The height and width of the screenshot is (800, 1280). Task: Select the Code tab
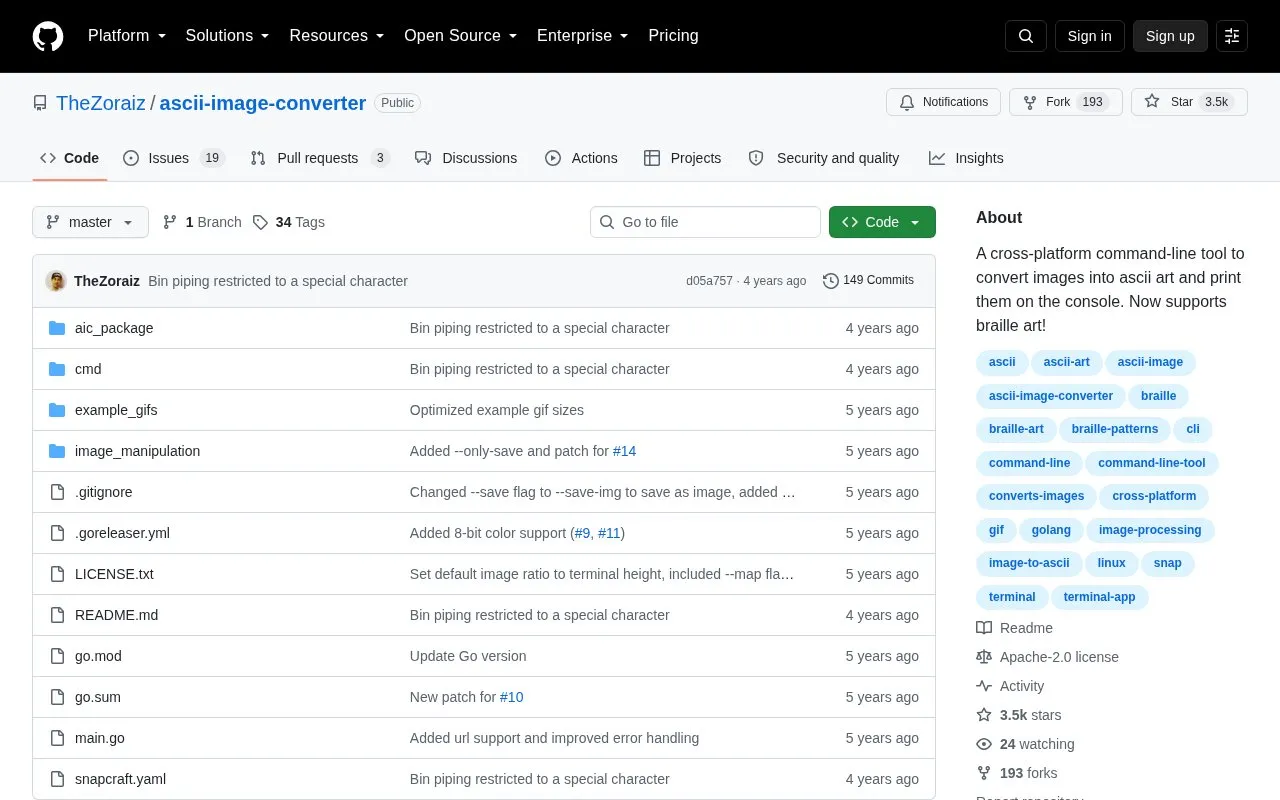[x=70, y=158]
